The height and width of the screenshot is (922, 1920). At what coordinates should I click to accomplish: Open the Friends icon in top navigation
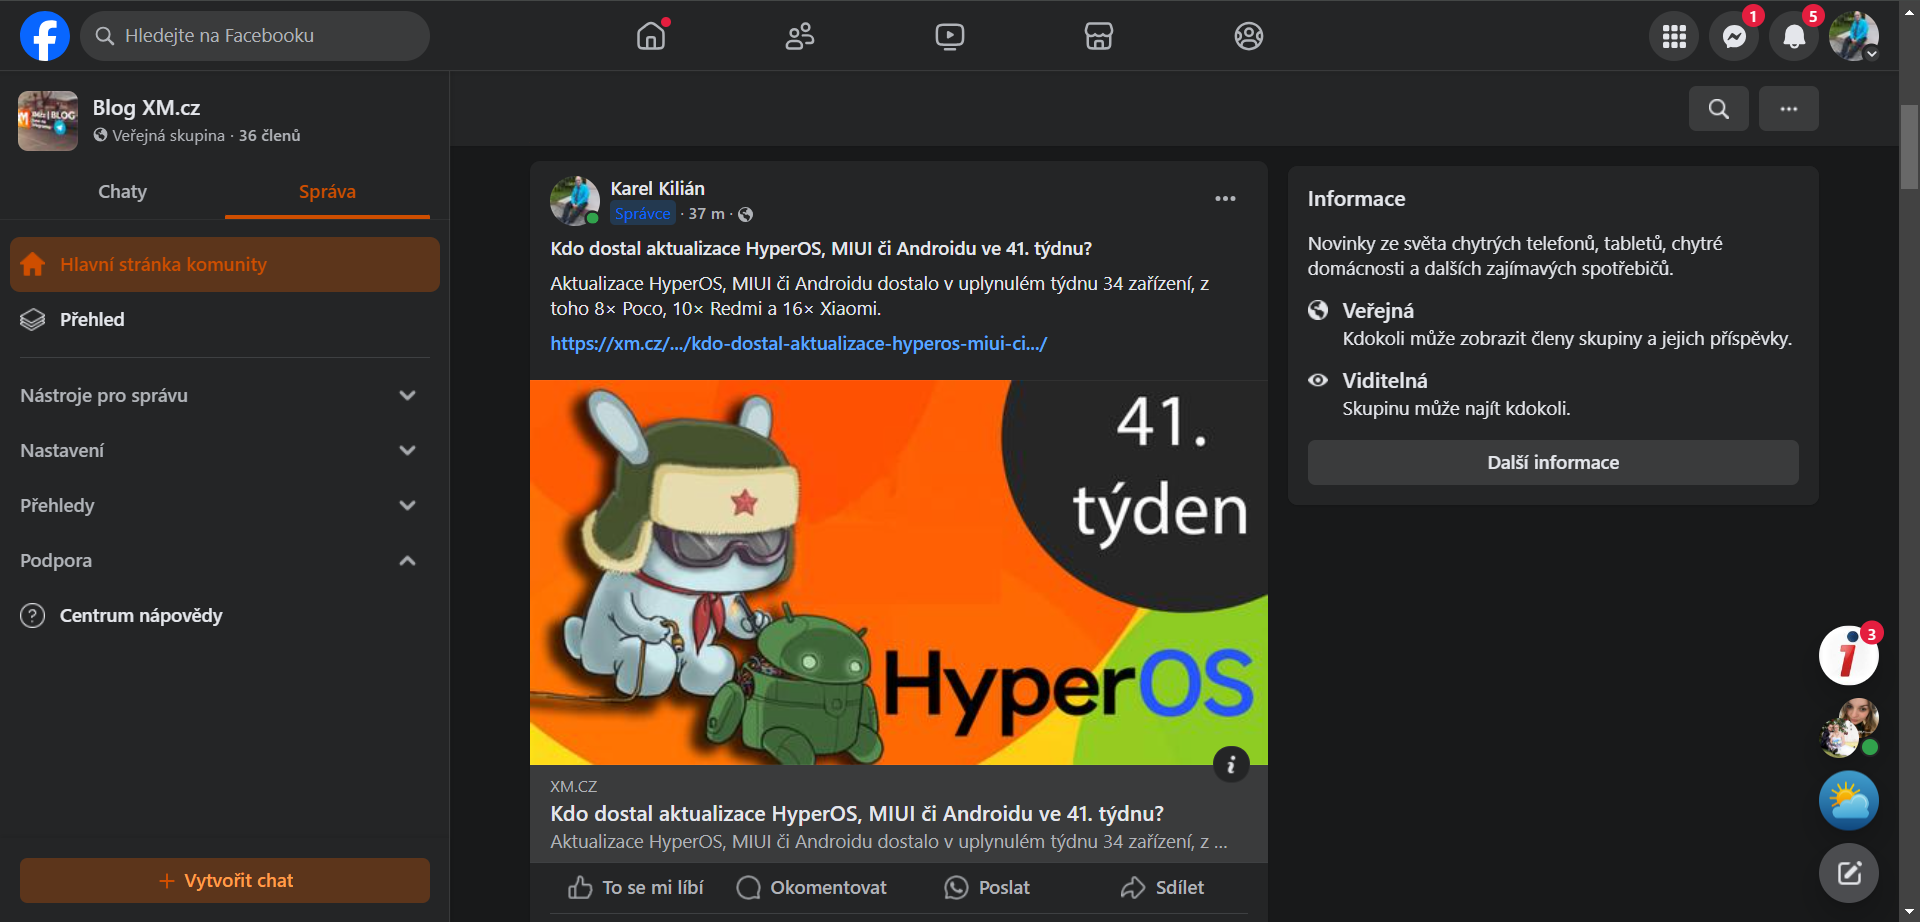(x=799, y=36)
